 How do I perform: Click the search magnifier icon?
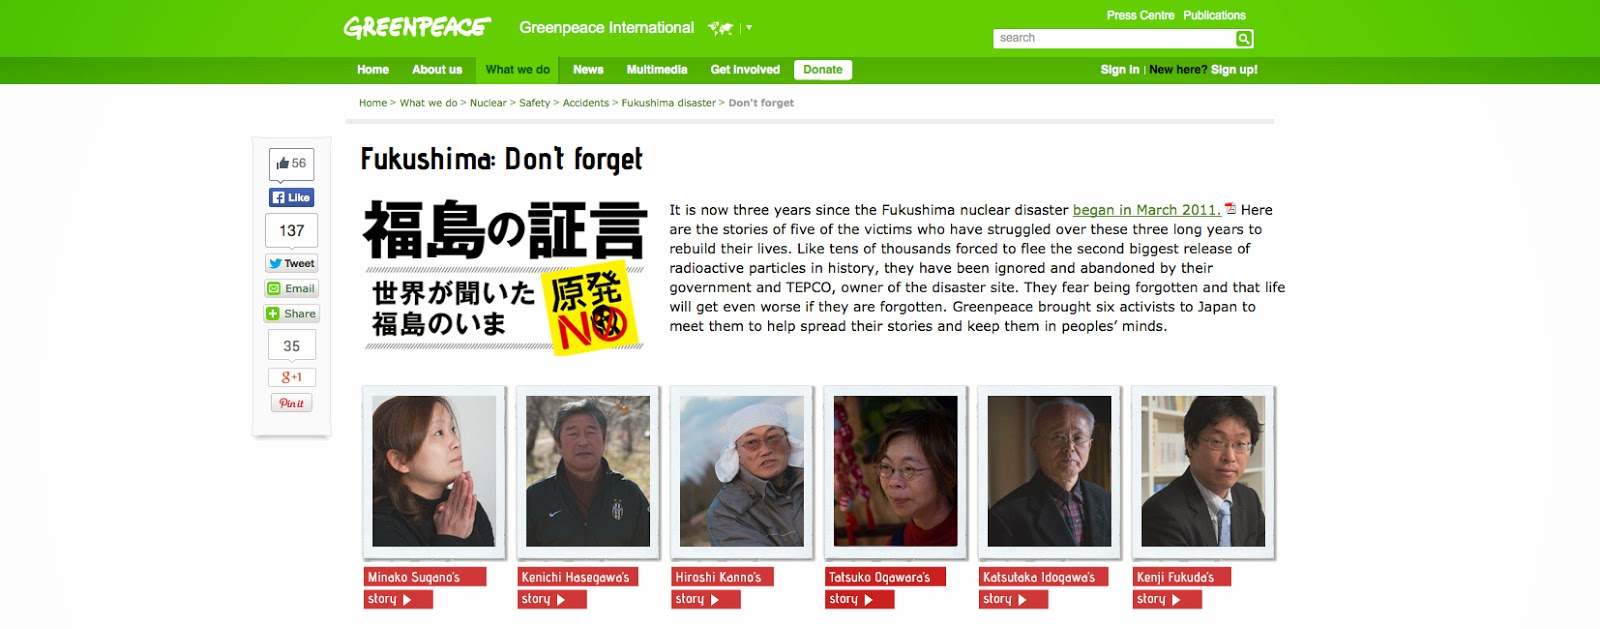(1244, 38)
